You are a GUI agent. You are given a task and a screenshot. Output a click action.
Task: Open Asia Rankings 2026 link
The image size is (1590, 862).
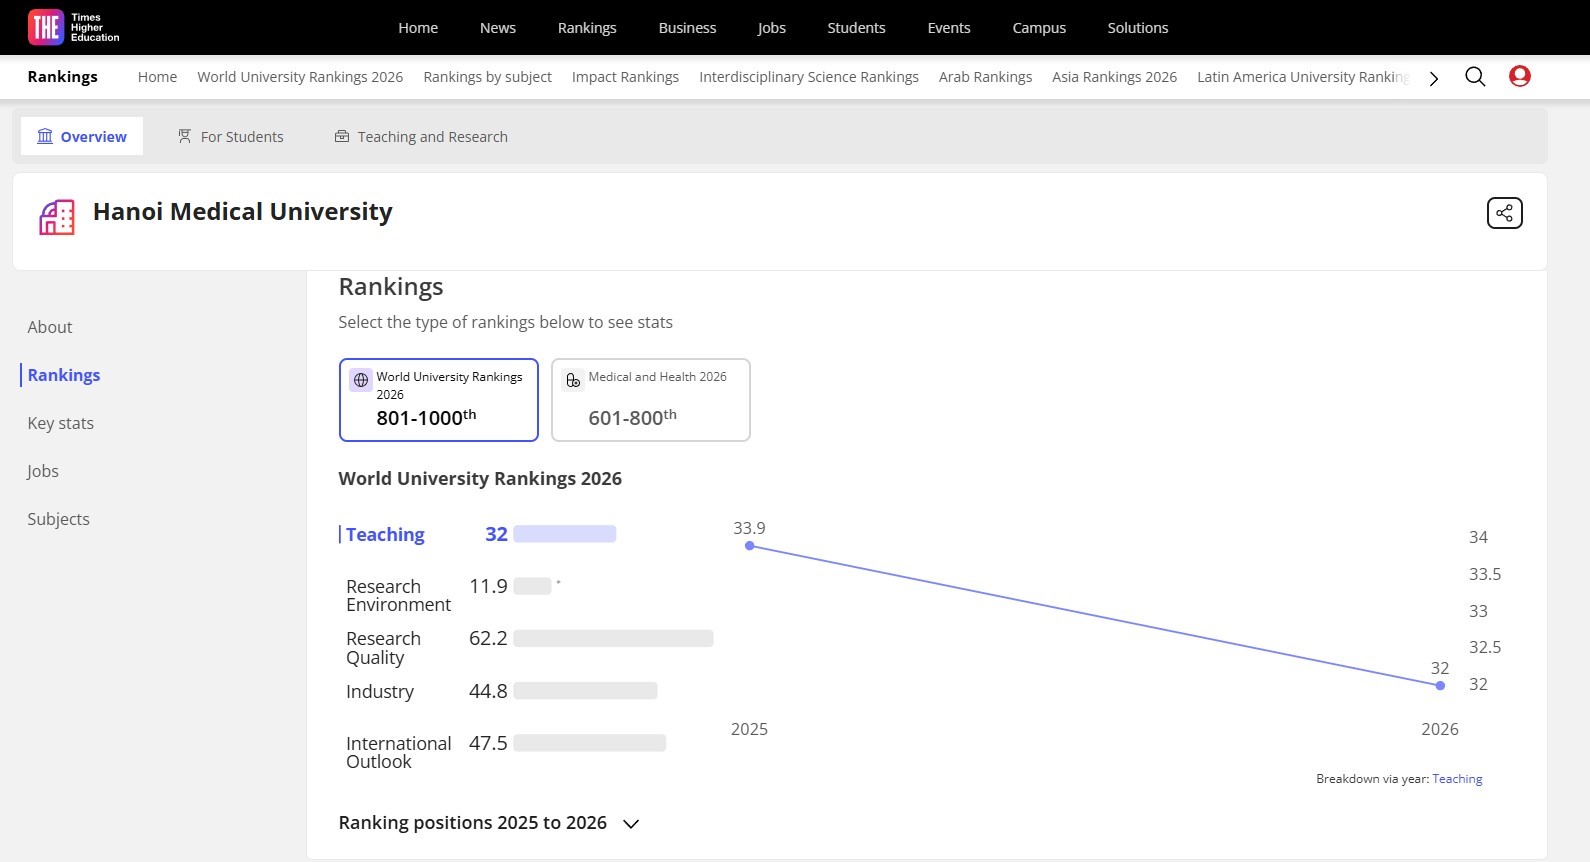tap(1114, 77)
